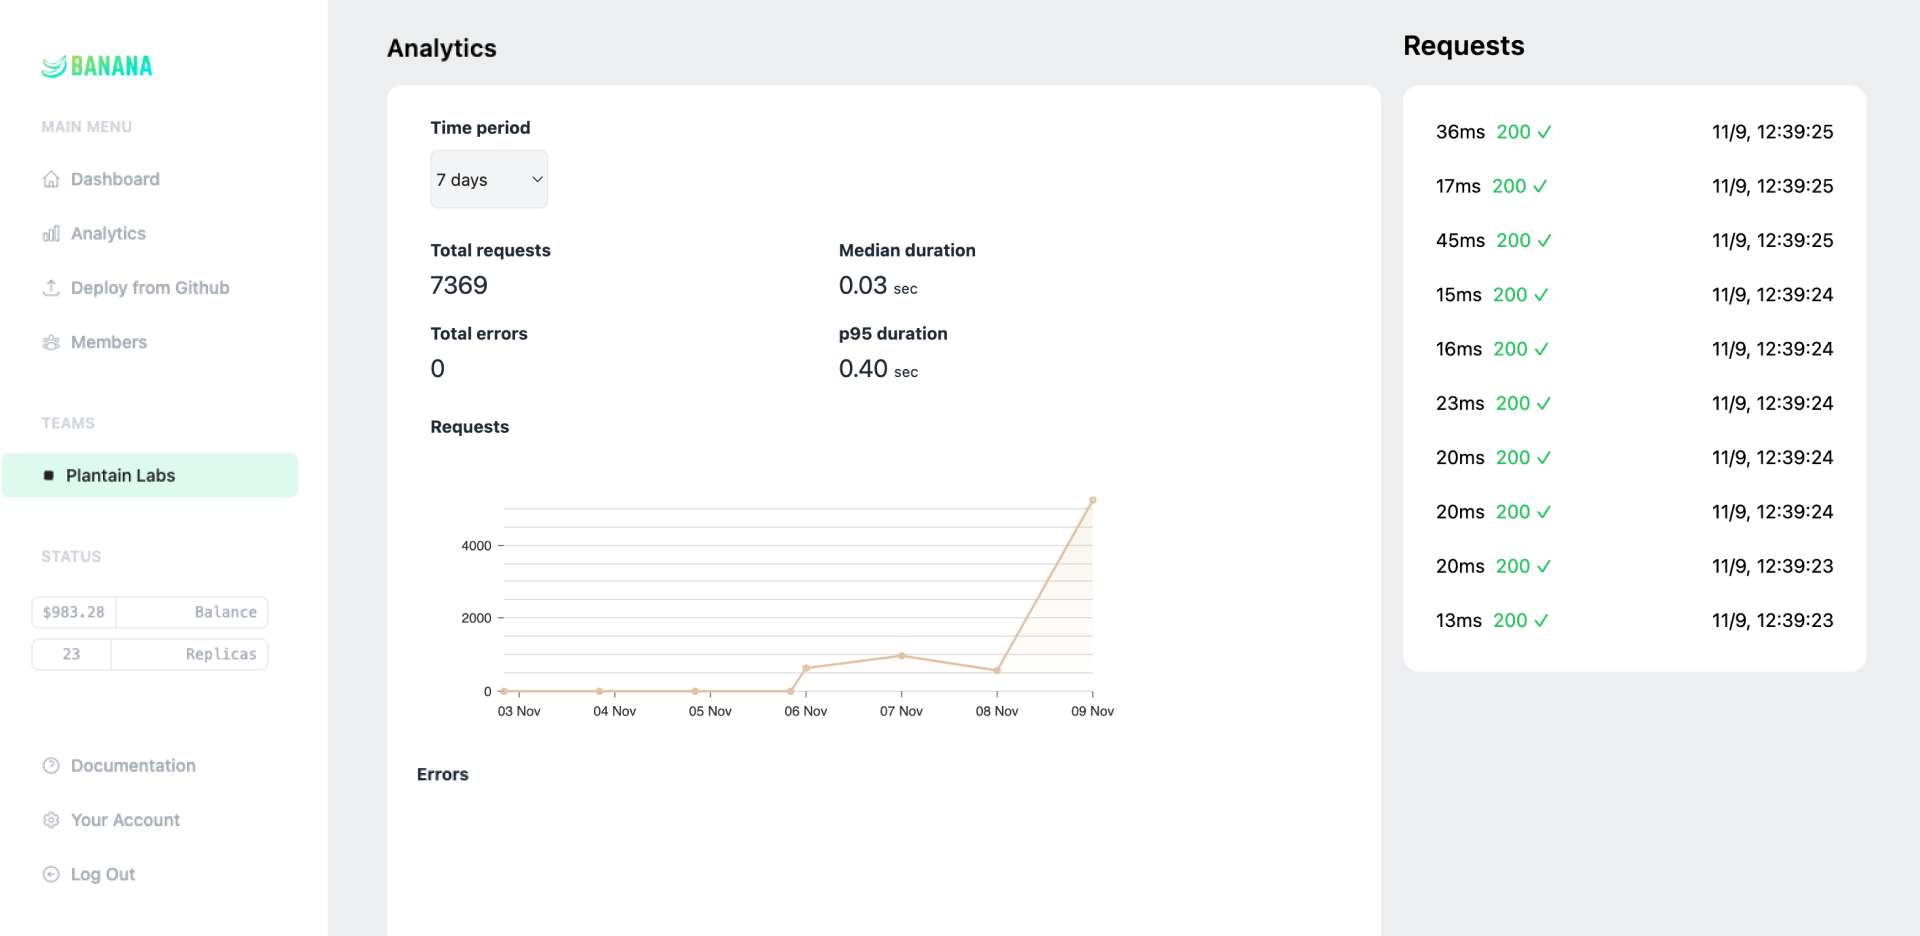Image resolution: width=1920 pixels, height=936 pixels.
Task: Click the Documentation question mark icon
Action: pyautogui.click(x=51, y=766)
